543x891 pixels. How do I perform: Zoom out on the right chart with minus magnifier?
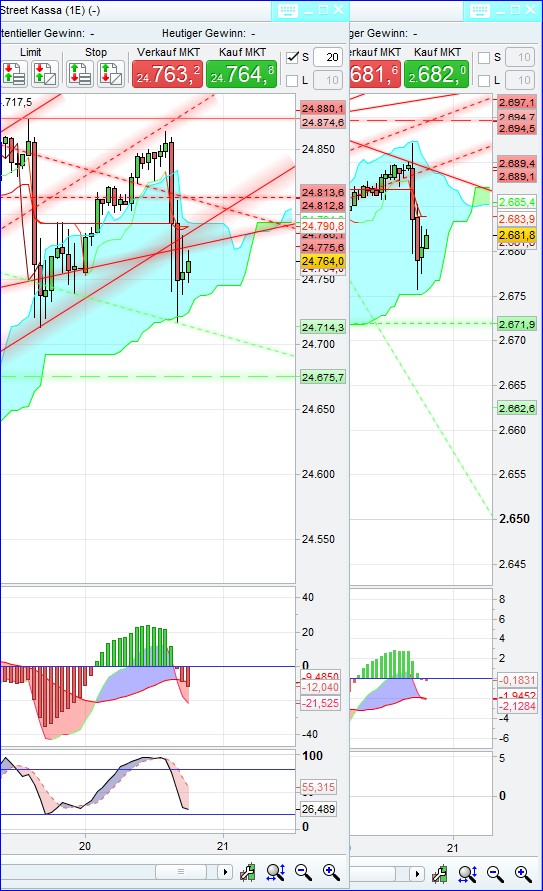(x=495, y=873)
